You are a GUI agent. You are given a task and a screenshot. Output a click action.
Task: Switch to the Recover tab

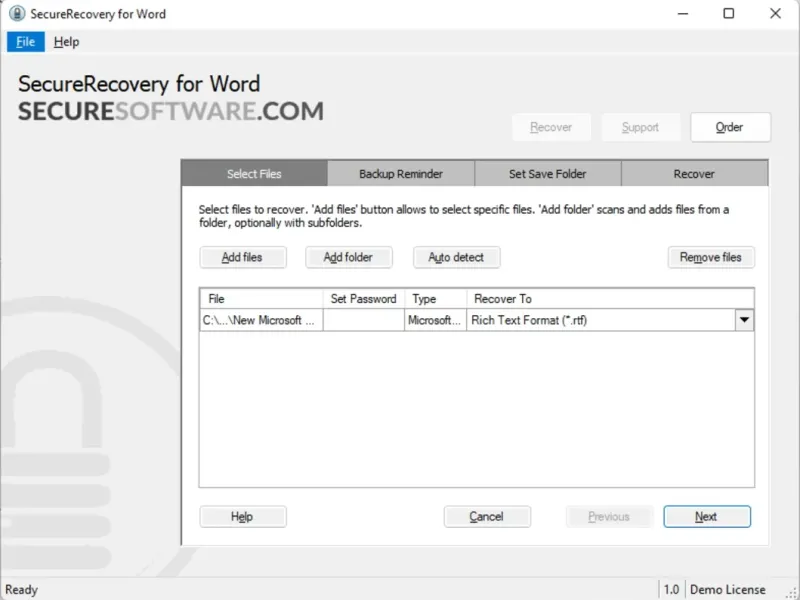(694, 173)
